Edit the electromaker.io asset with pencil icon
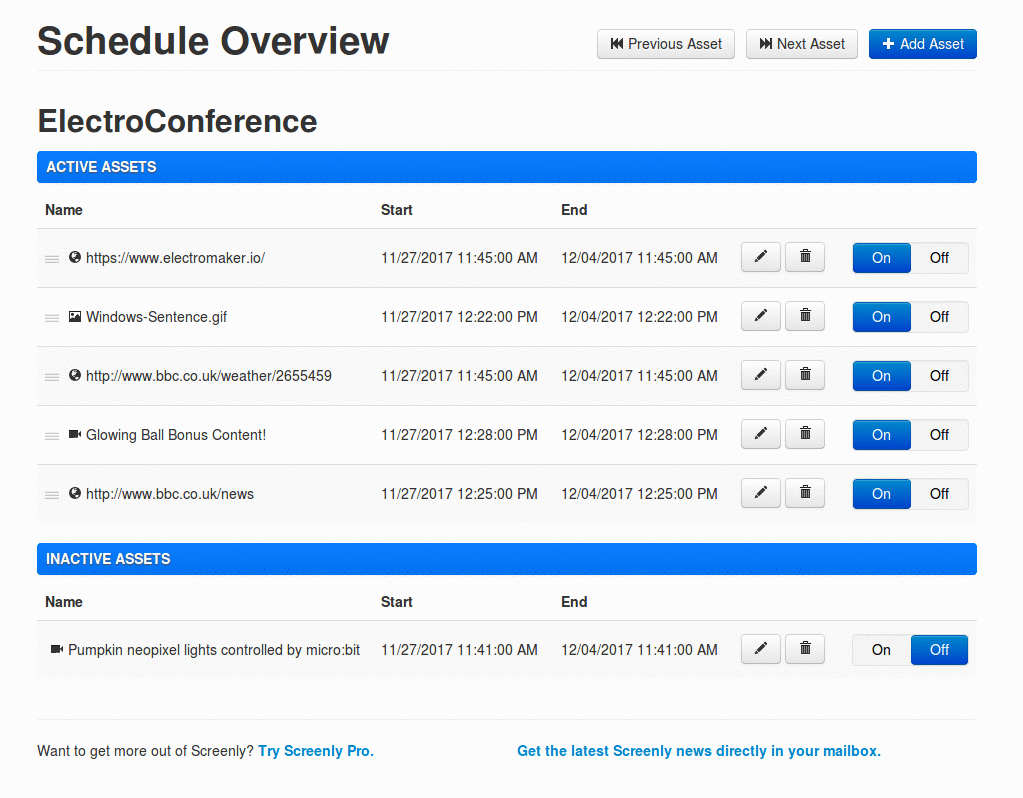The height and width of the screenshot is (798, 1023). click(x=760, y=258)
